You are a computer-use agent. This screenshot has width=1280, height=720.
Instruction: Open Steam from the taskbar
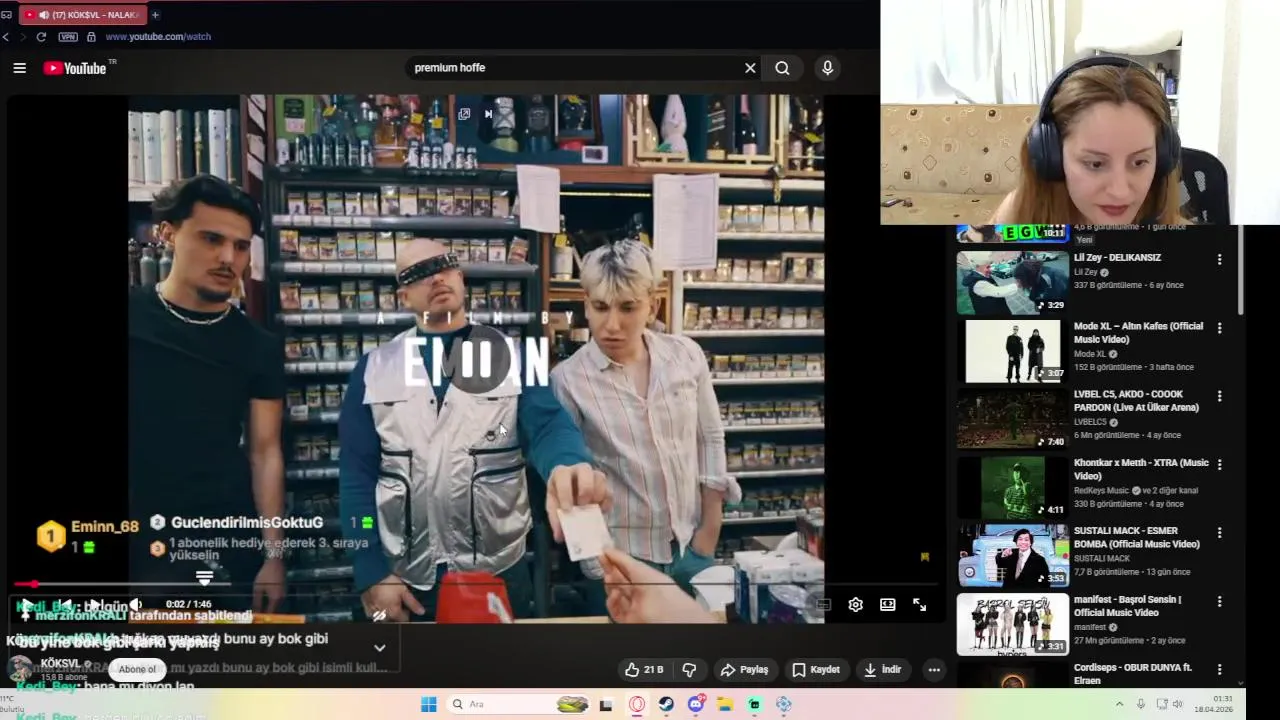click(666, 705)
